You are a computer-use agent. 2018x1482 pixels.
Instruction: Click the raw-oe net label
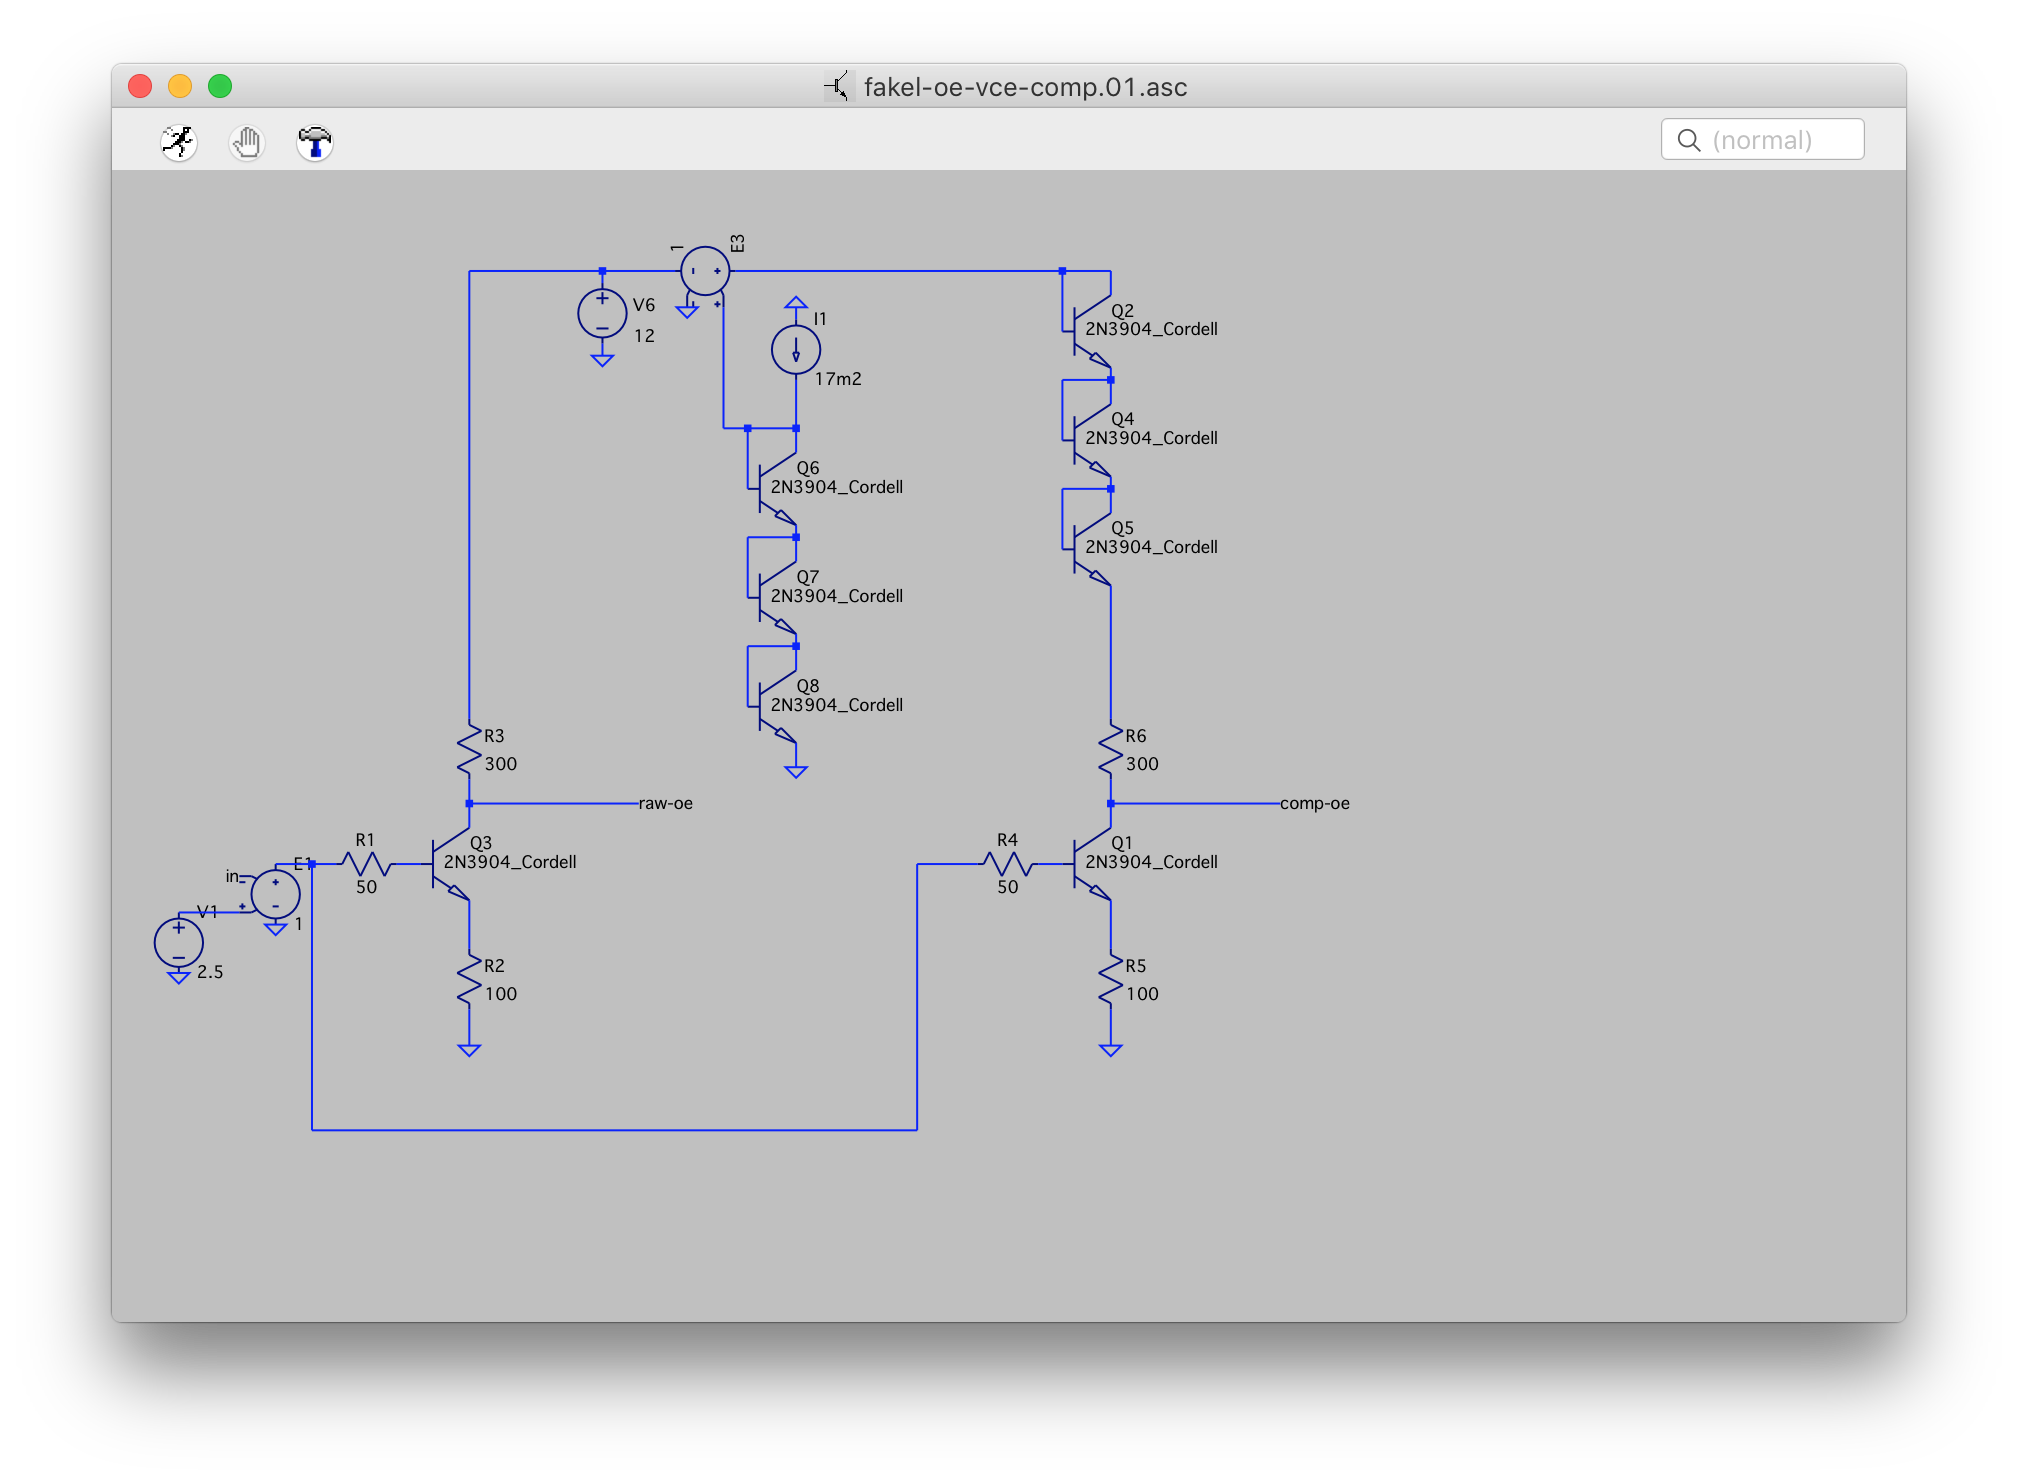coord(665,803)
